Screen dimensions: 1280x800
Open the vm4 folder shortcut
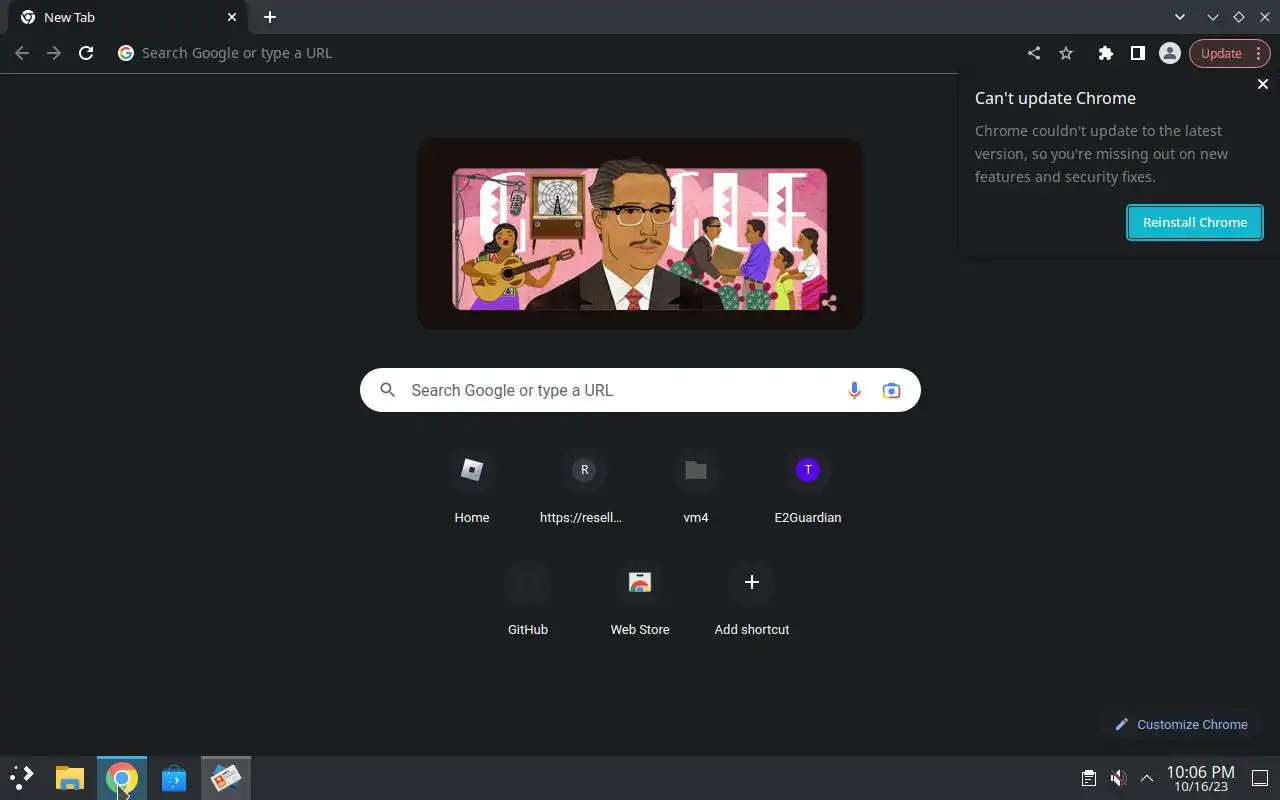point(696,488)
